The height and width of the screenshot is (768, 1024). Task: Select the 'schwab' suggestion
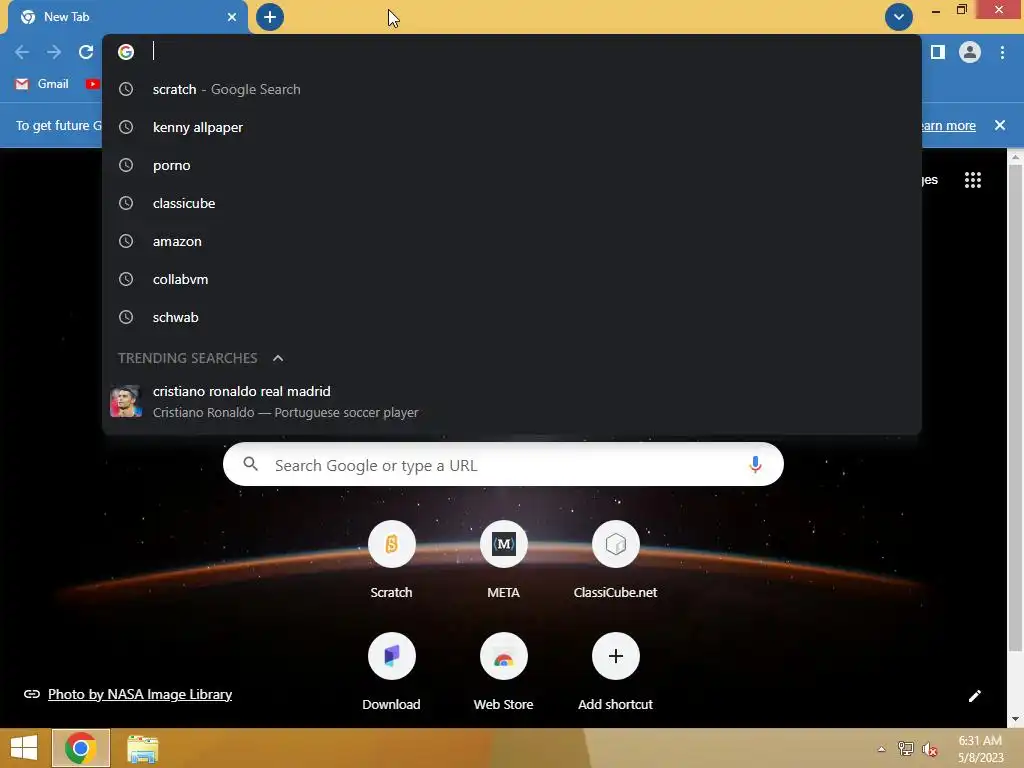pyautogui.click(x=512, y=317)
